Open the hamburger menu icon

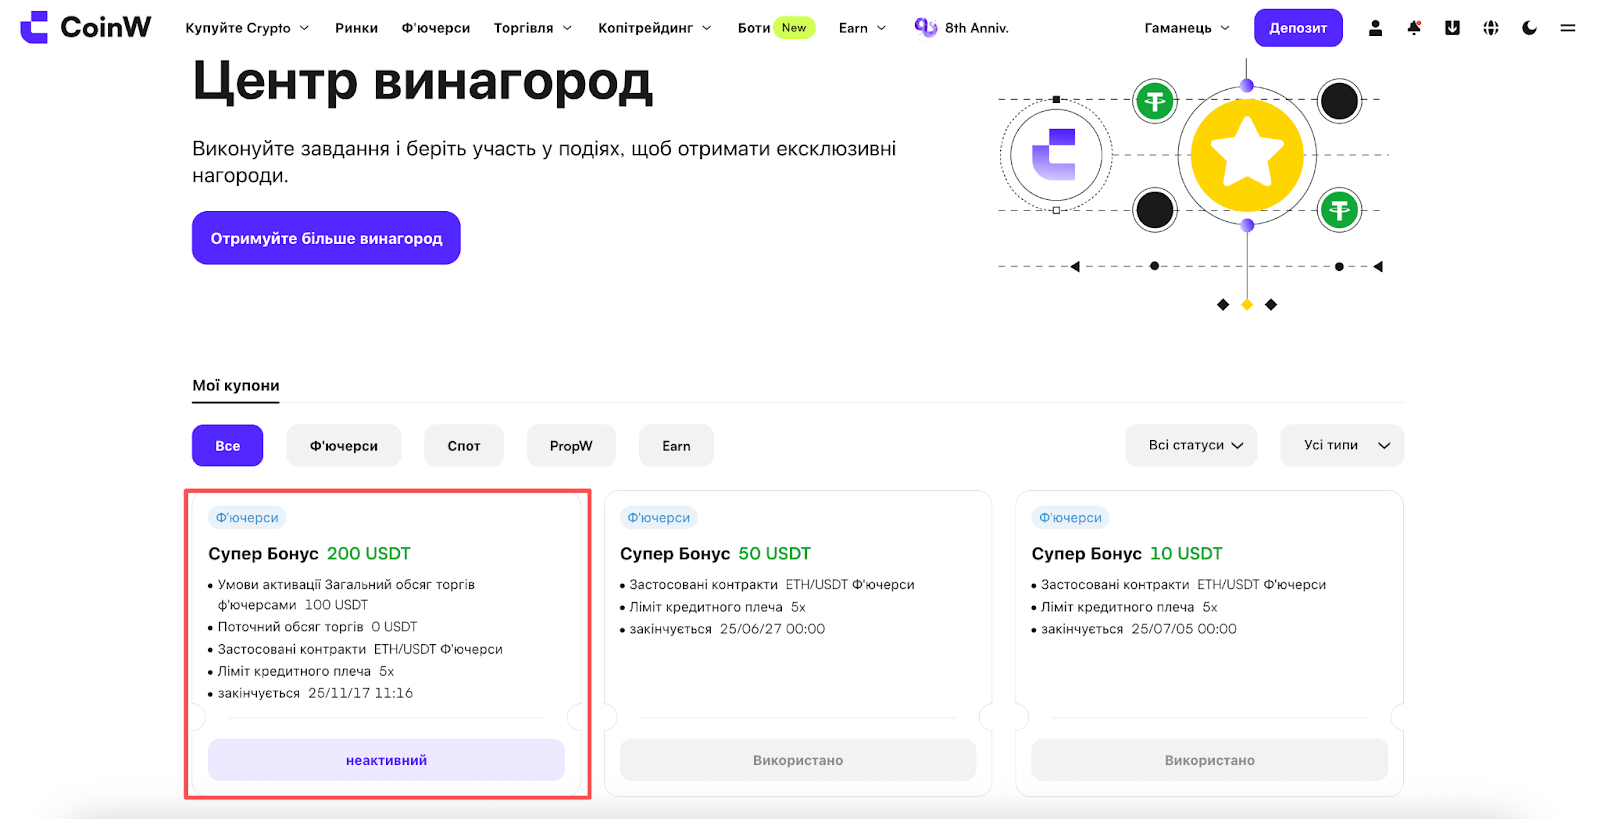pyautogui.click(x=1567, y=28)
